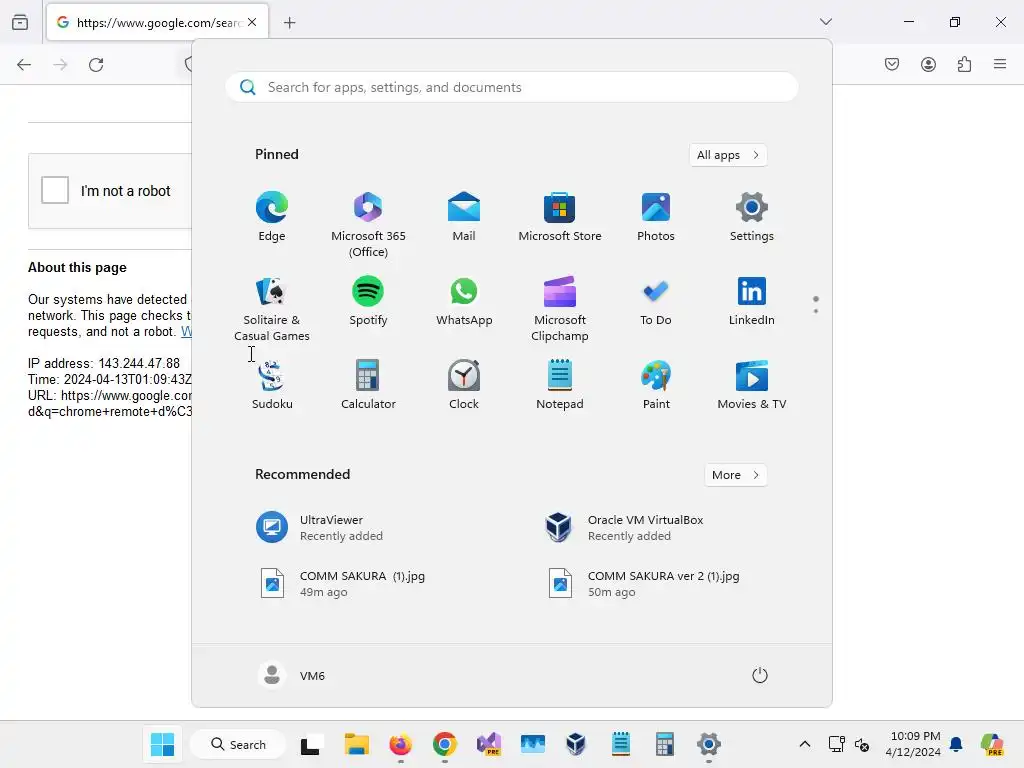This screenshot has width=1024, height=768.
Task: Open Firefox application menu
Action: coord(1000,64)
